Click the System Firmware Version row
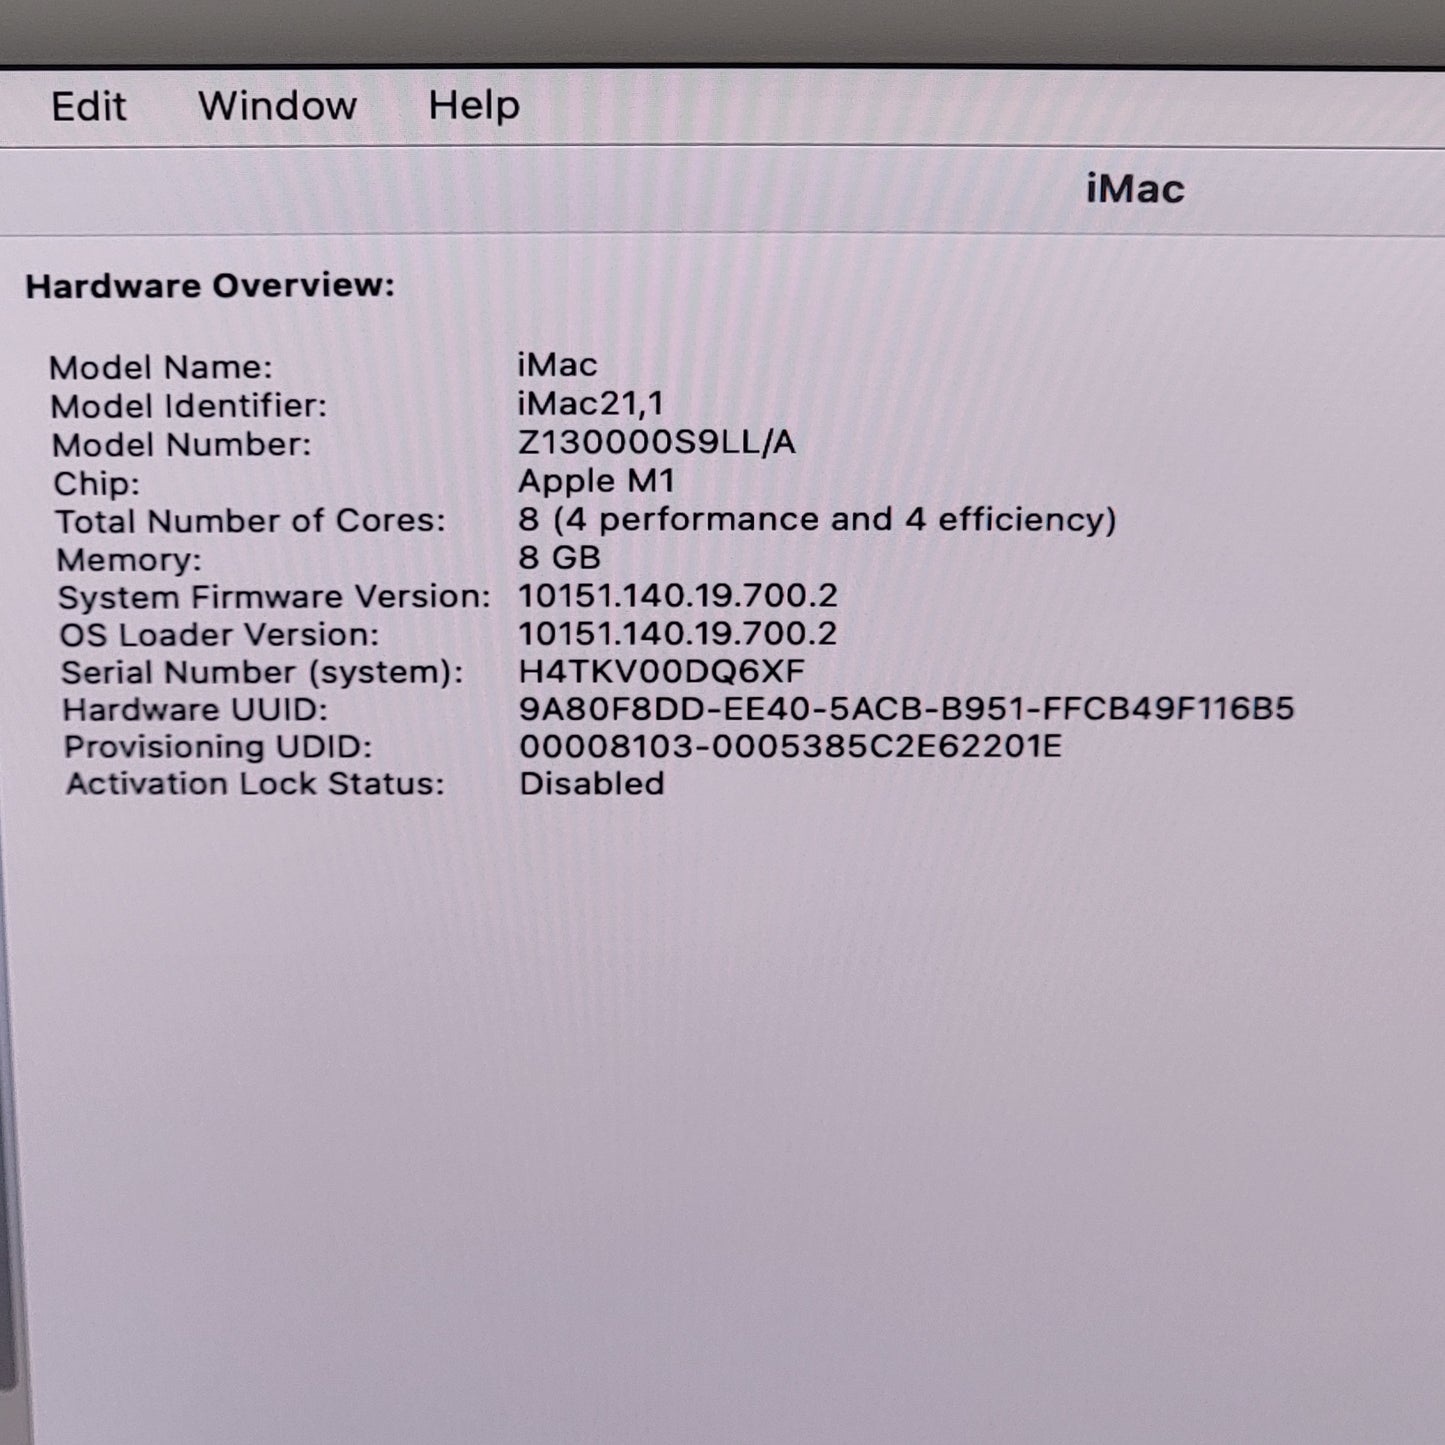This screenshot has width=1445, height=1445. pyautogui.click(x=275, y=595)
